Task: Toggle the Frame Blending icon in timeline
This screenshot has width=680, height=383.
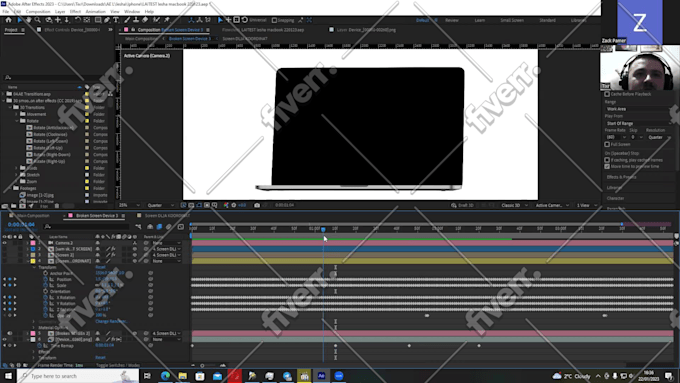Action: click(x=159, y=226)
